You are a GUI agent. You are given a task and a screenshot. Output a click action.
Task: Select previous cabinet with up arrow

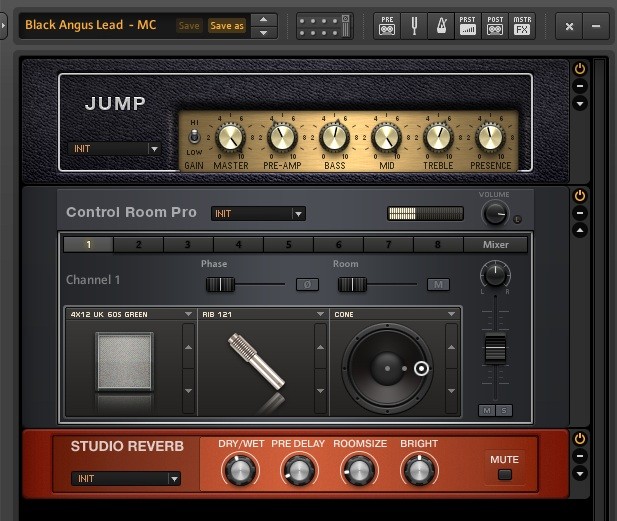click(x=188, y=347)
